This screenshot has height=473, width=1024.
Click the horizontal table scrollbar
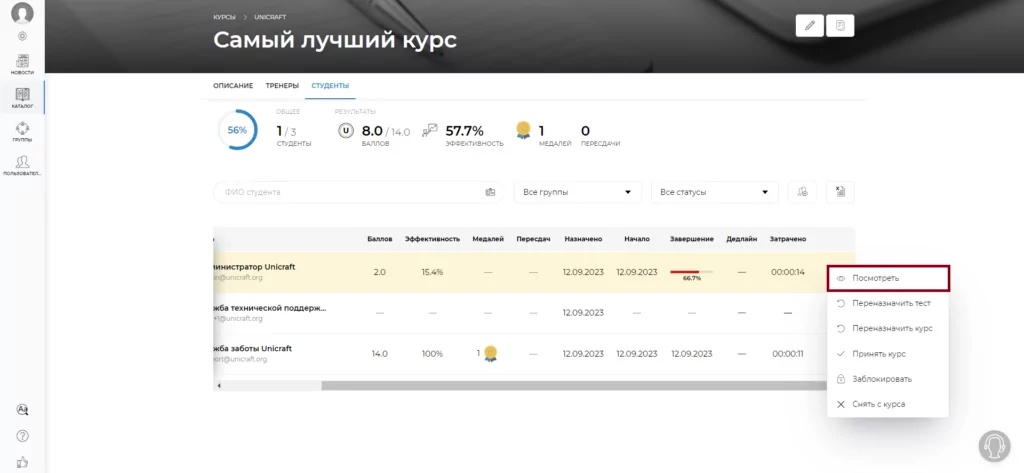(x=574, y=386)
